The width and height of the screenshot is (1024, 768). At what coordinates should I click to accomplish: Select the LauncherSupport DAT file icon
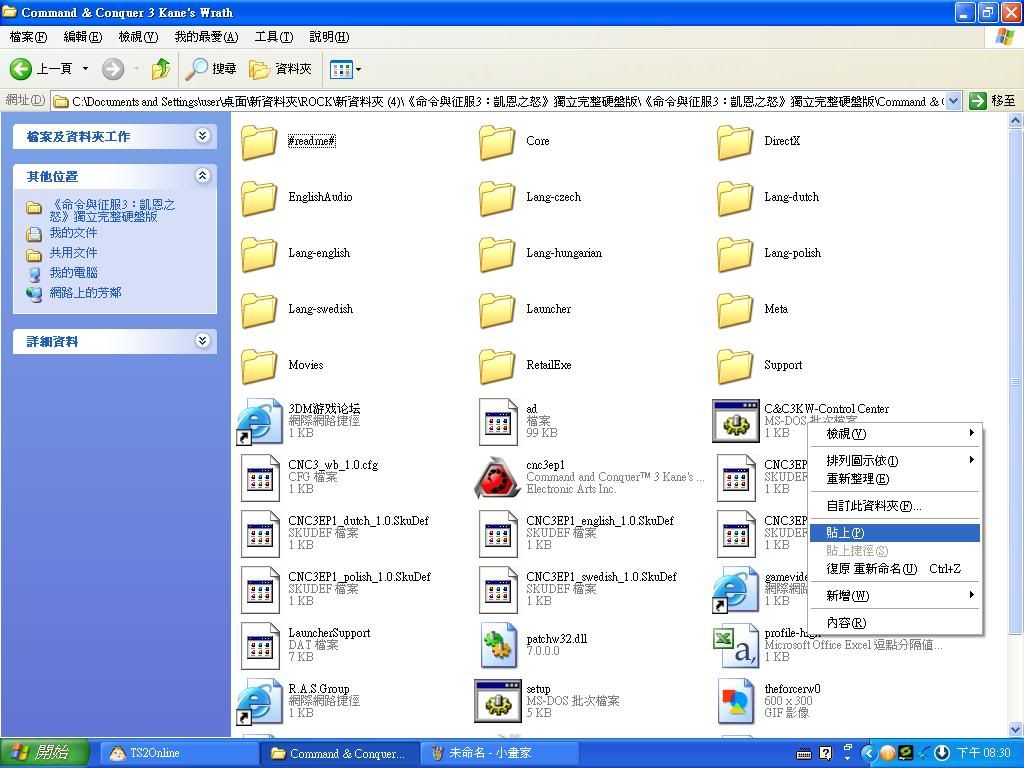tap(259, 645)
